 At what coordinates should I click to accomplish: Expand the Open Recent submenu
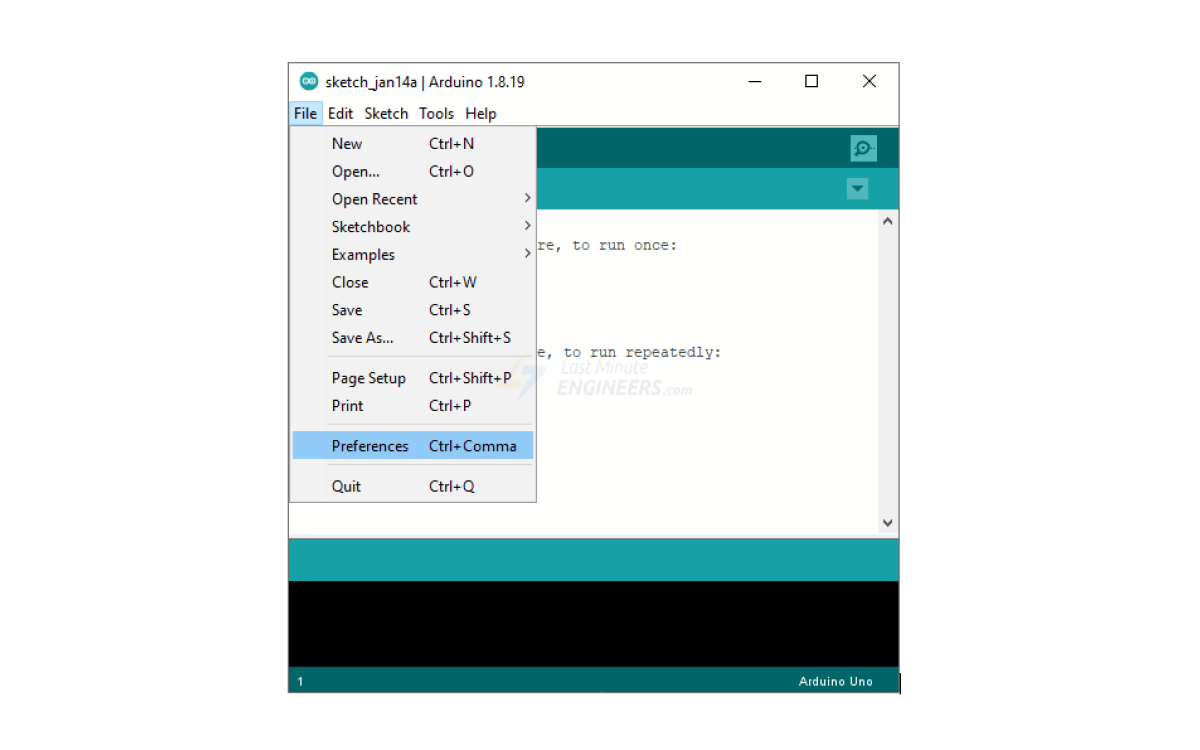point(413,199)
